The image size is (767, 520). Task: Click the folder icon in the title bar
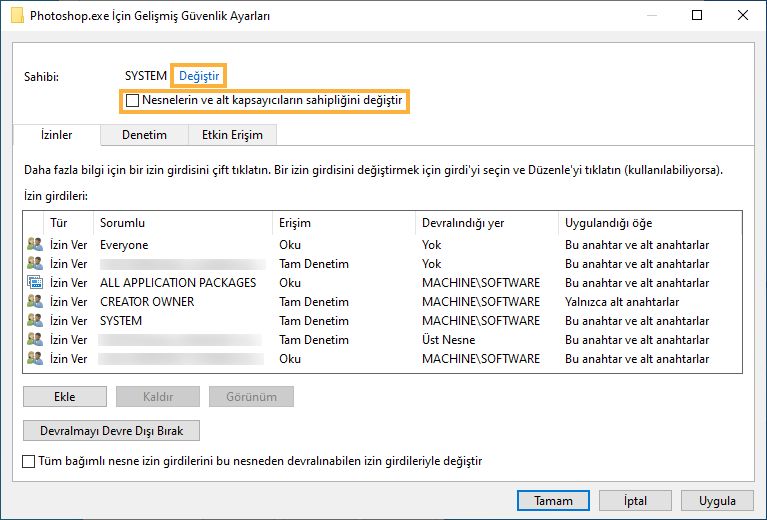coord(17,15)
